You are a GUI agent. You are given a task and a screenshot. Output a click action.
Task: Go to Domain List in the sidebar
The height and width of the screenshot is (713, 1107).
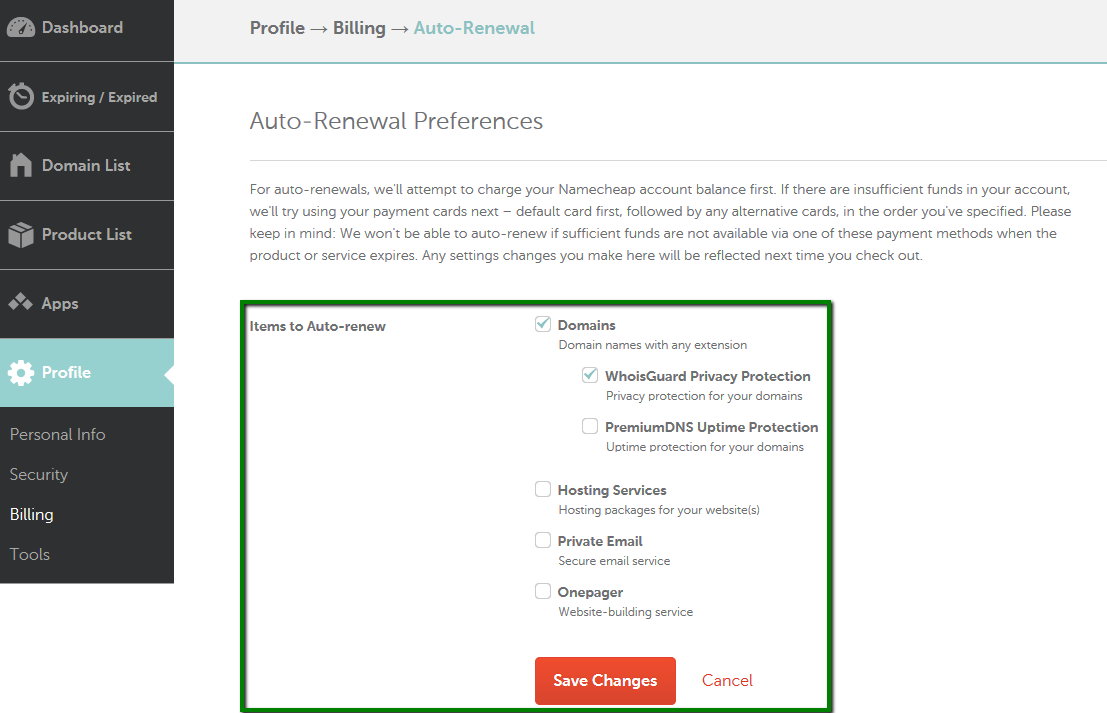pos(86,165)
